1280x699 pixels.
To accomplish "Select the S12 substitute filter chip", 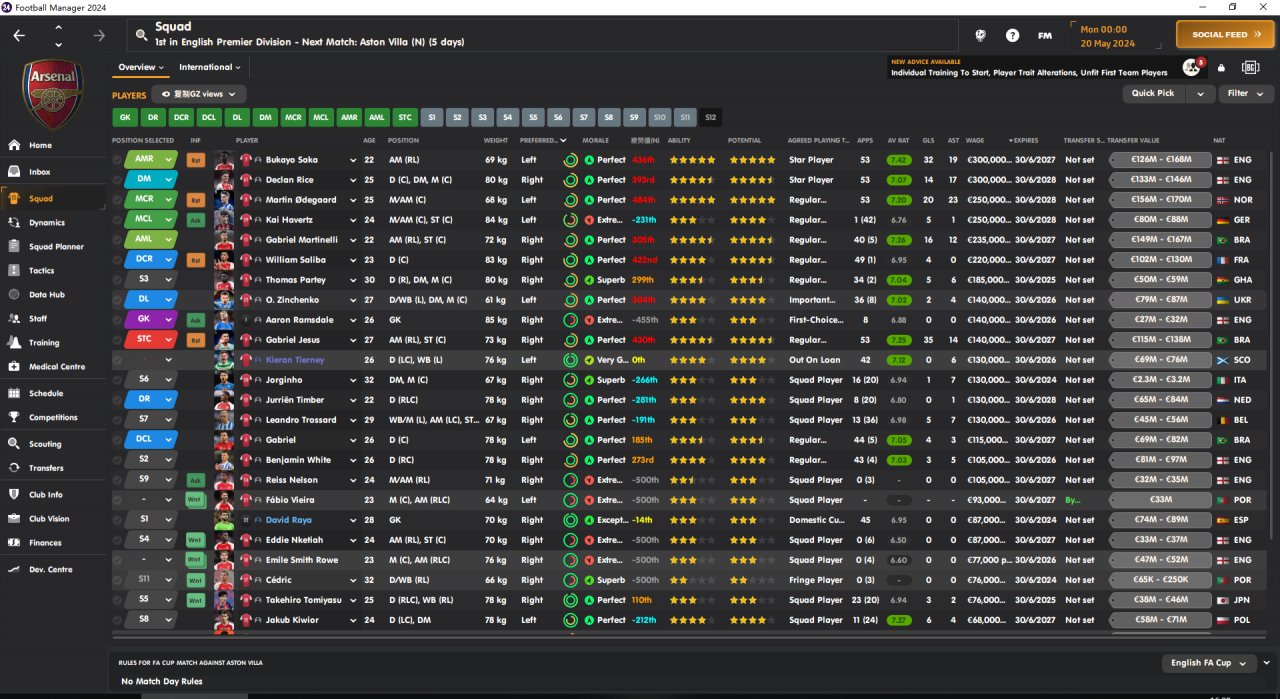I will coord(710,117).
